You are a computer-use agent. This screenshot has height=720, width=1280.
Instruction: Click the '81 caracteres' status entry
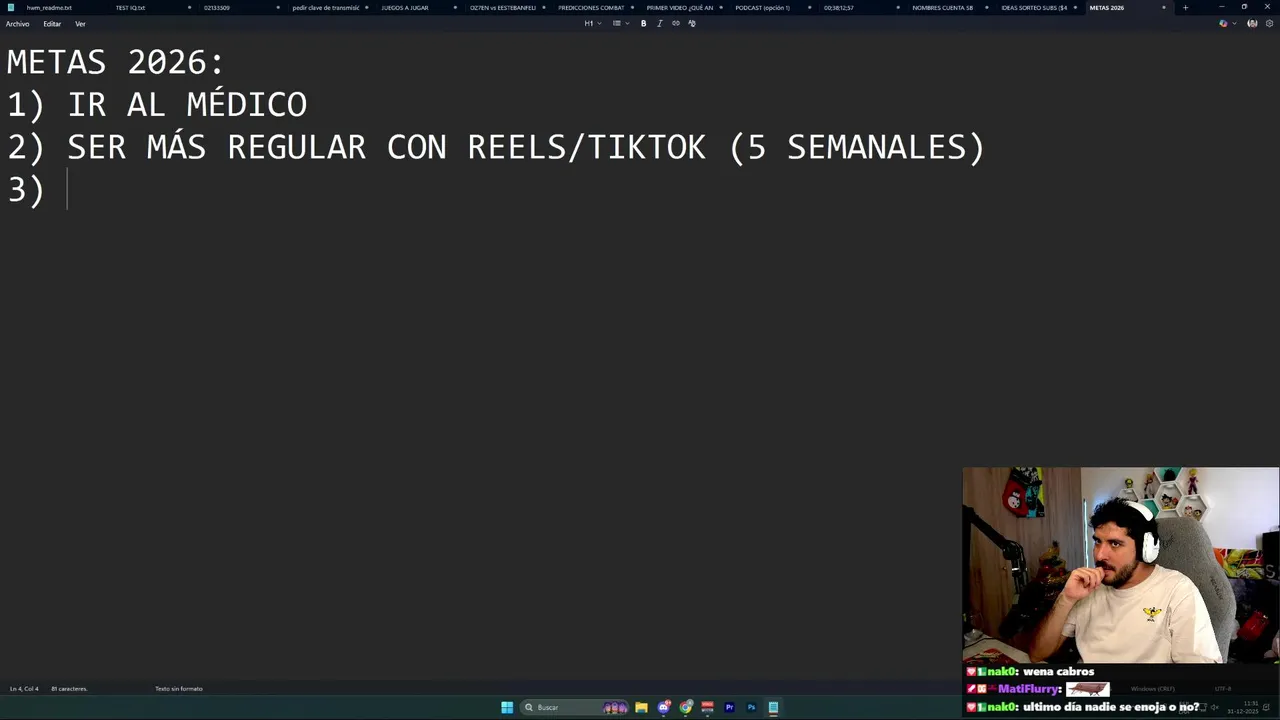pyautogui.click(x=69, y=689)
